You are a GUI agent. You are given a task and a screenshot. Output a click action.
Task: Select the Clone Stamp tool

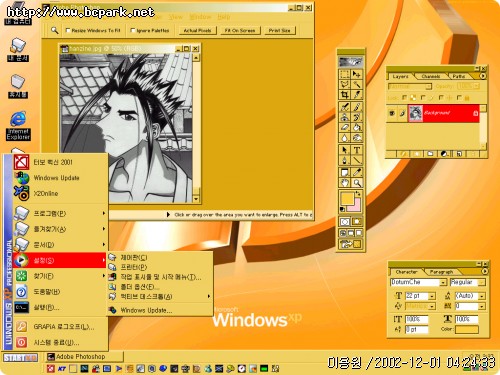click(344, 117)
